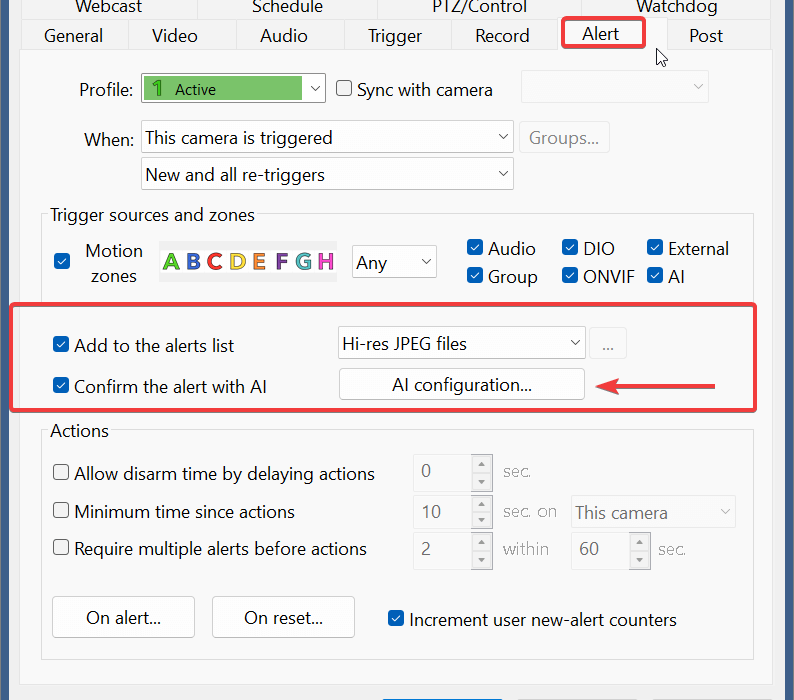Expand the Hi-res JPEG files dropdown
794x700 pixels.
[x=461, y=343]
